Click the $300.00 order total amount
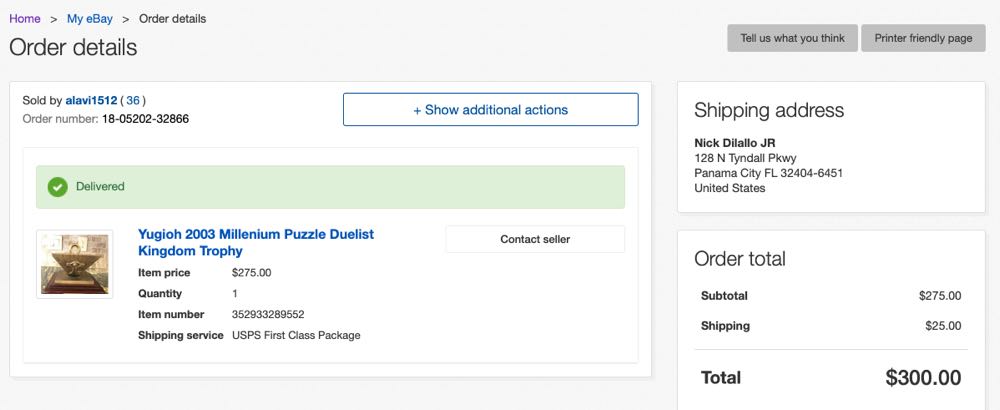 click(922, 377)
